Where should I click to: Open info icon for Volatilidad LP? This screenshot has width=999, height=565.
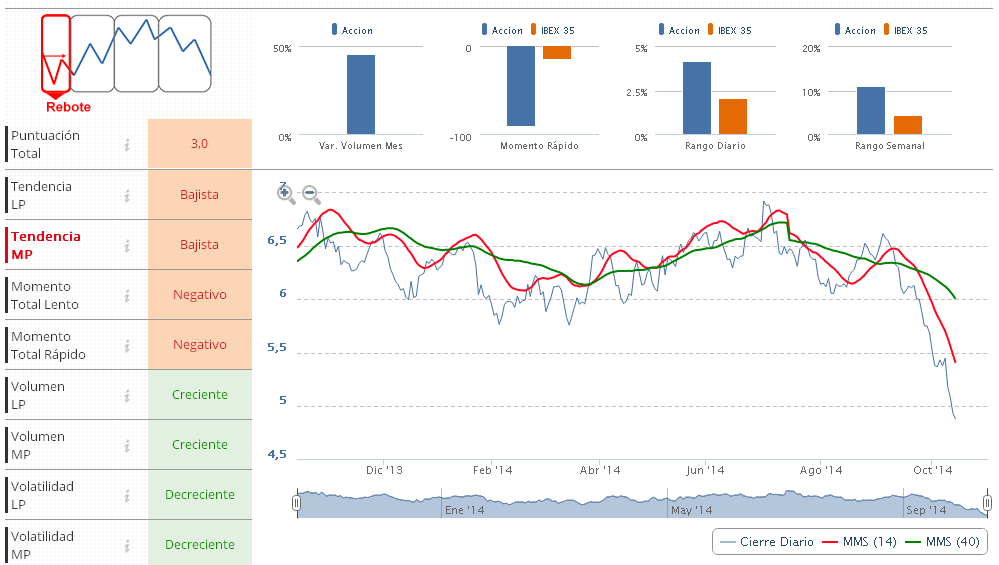(x=127, y=495)
